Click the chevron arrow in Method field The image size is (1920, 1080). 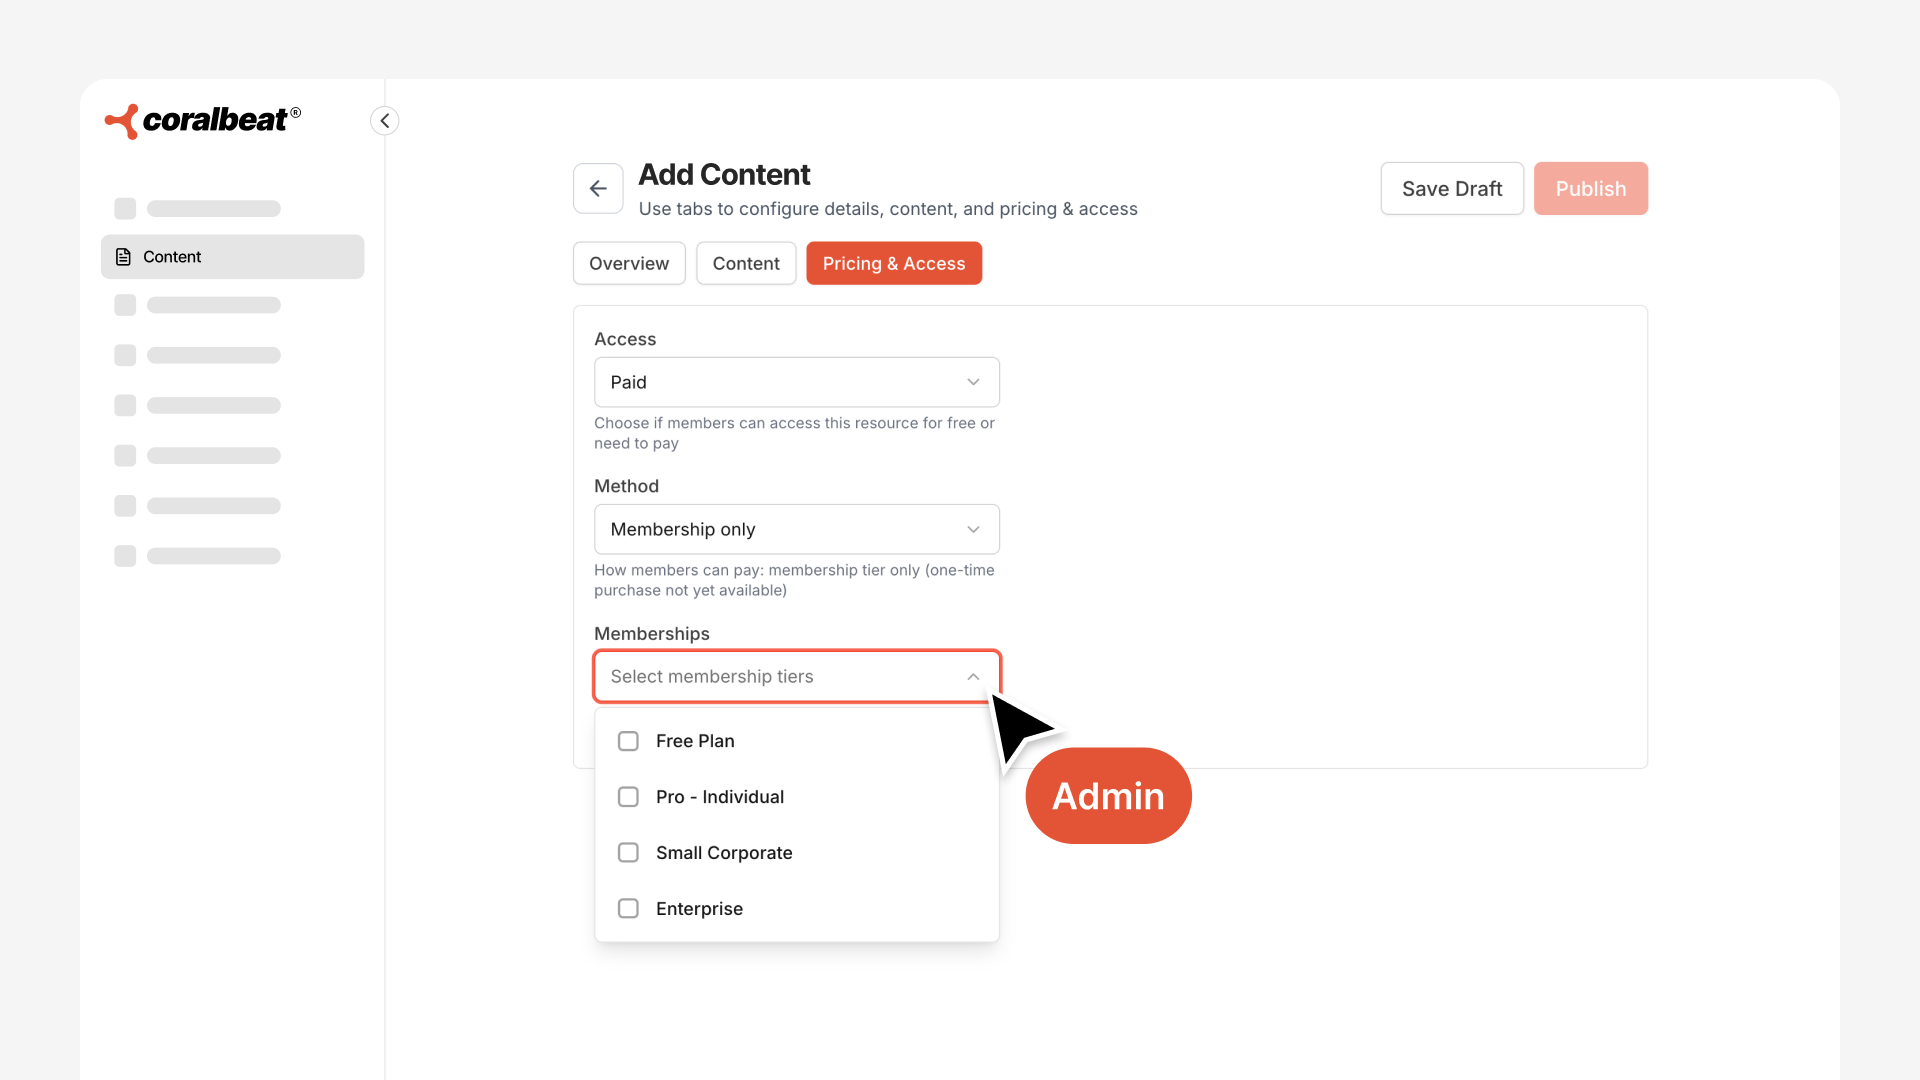pos(973,529)
